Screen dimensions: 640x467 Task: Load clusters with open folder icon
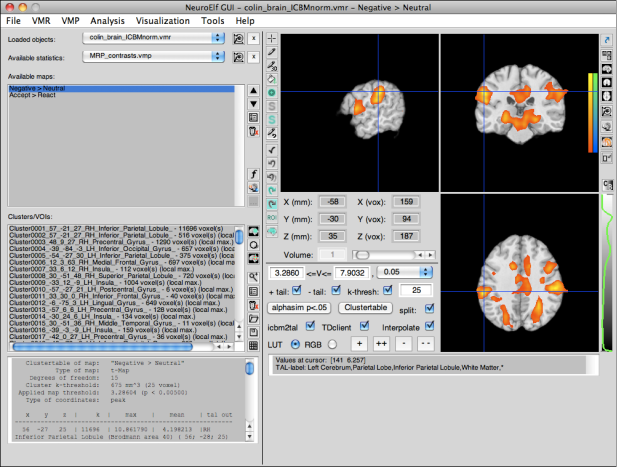(x=253, y=318)
